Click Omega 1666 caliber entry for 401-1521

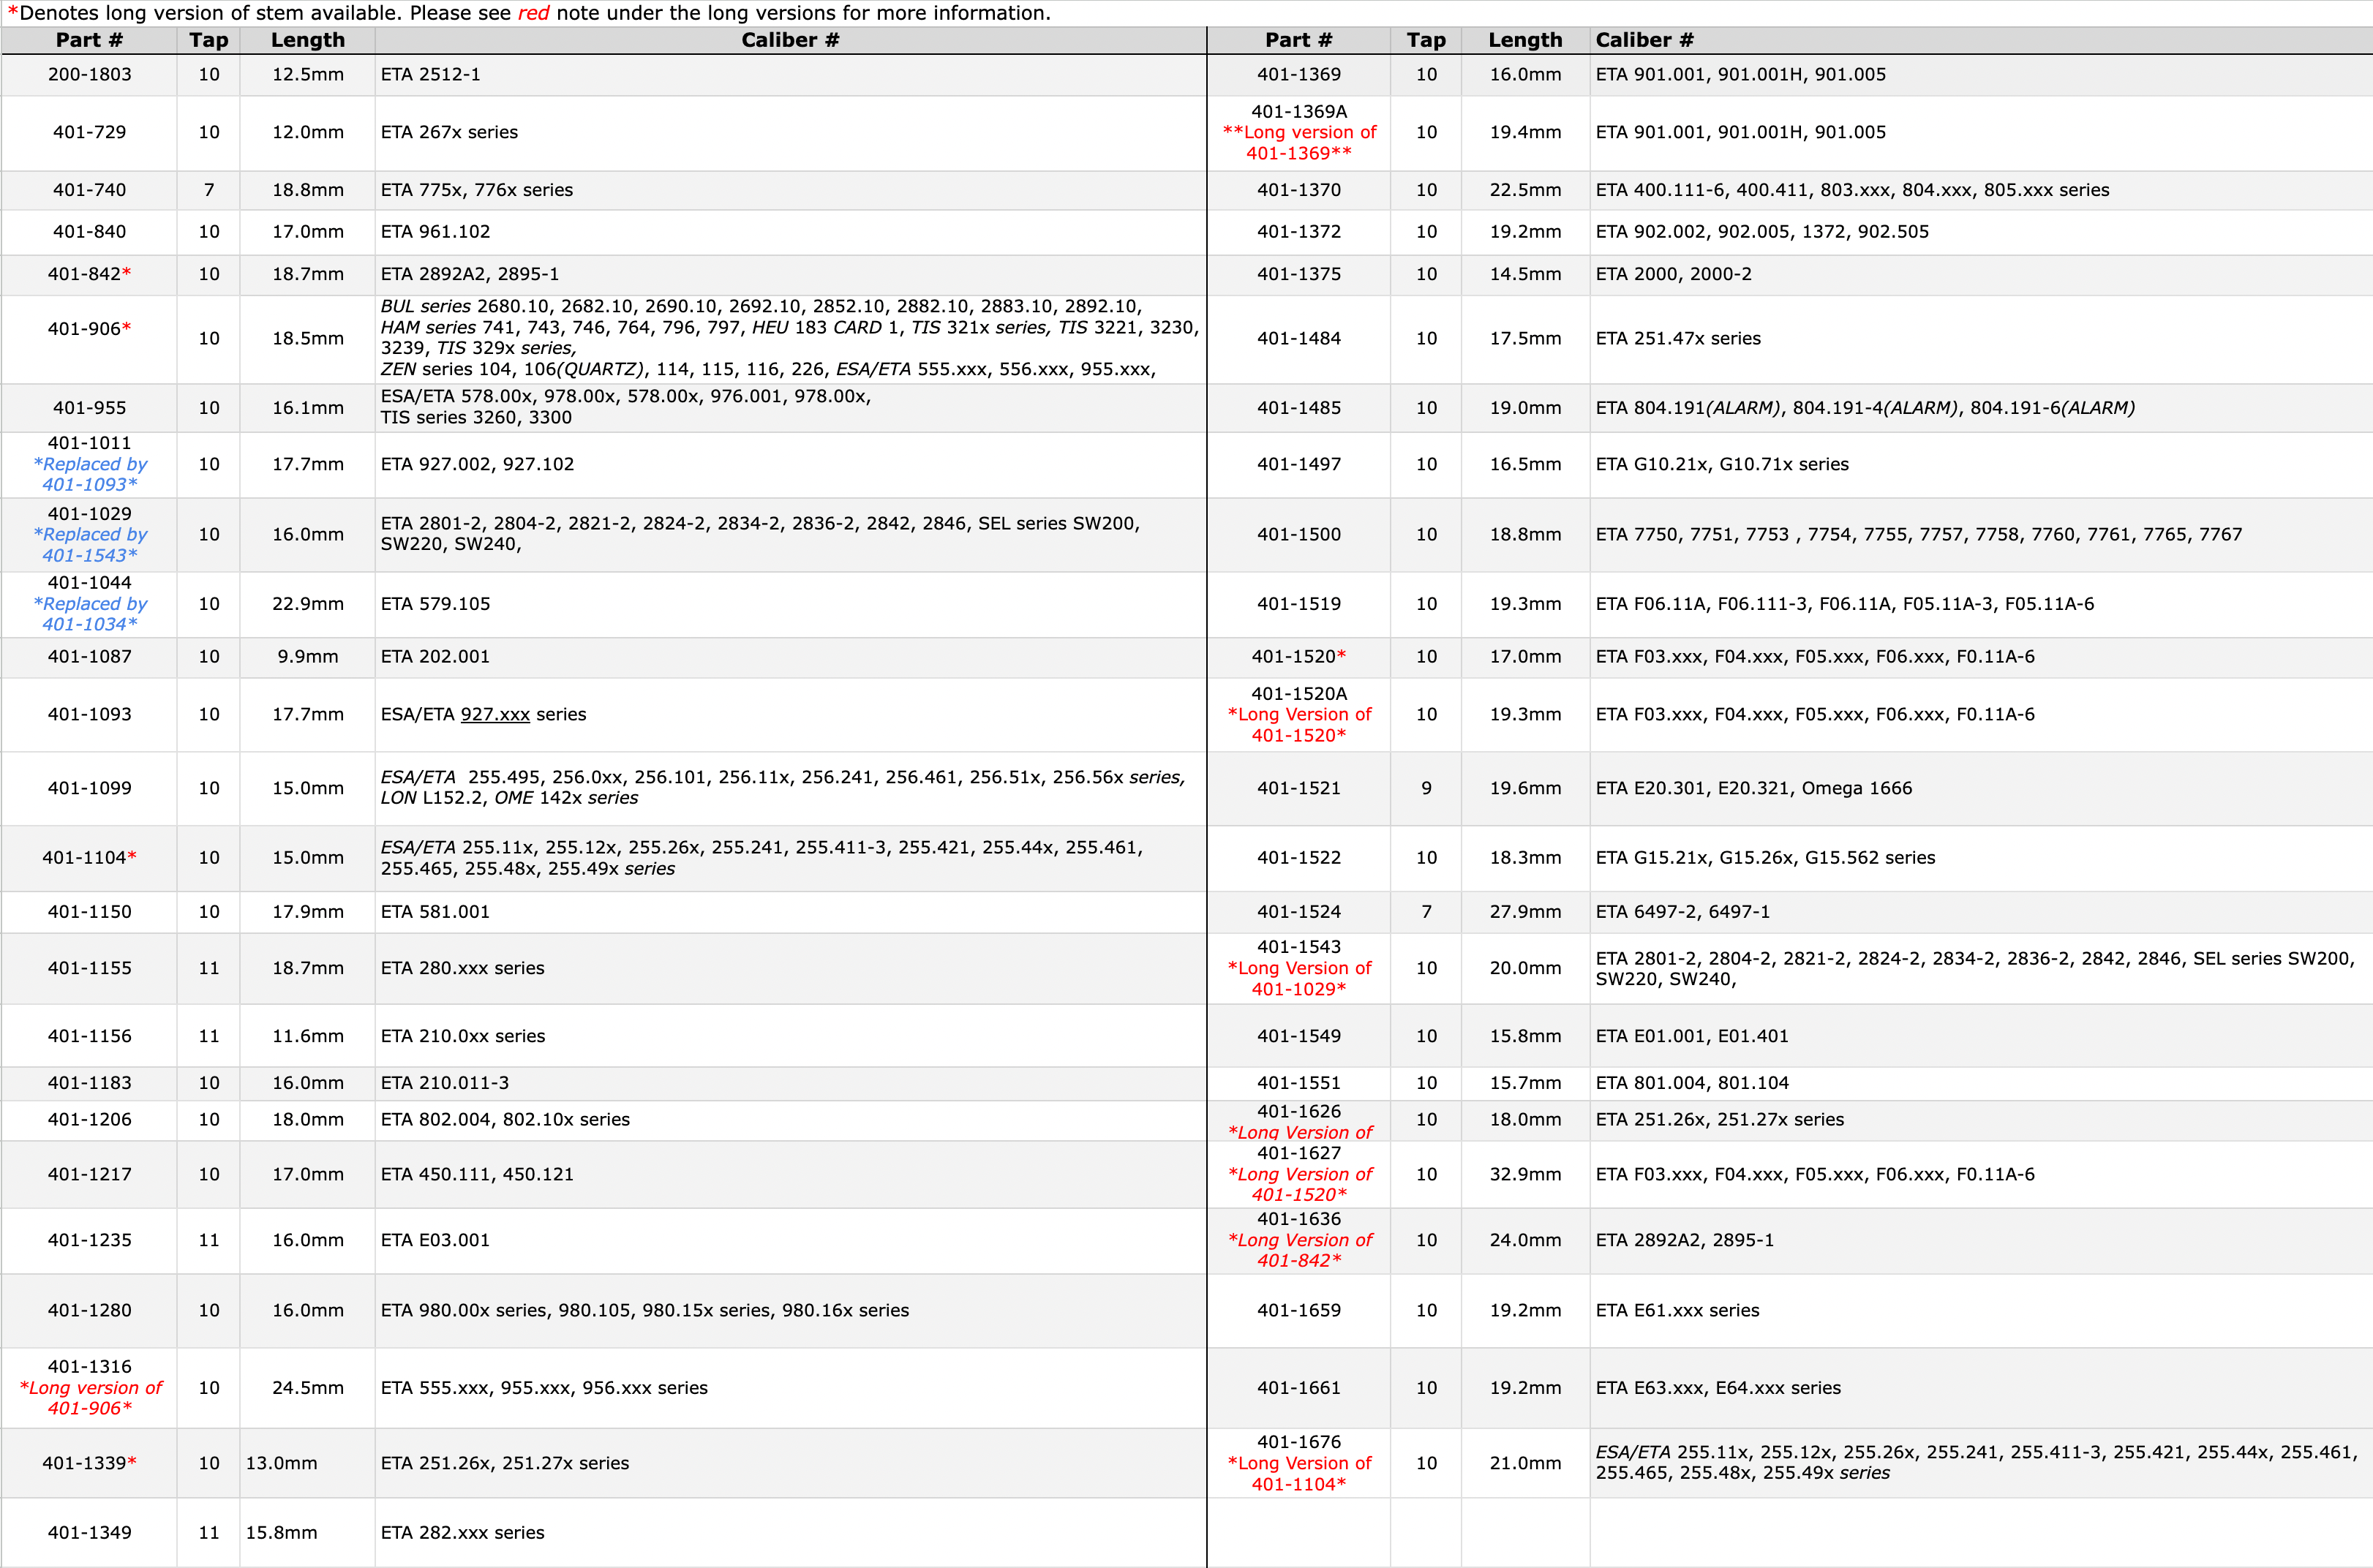[1856, 788]
